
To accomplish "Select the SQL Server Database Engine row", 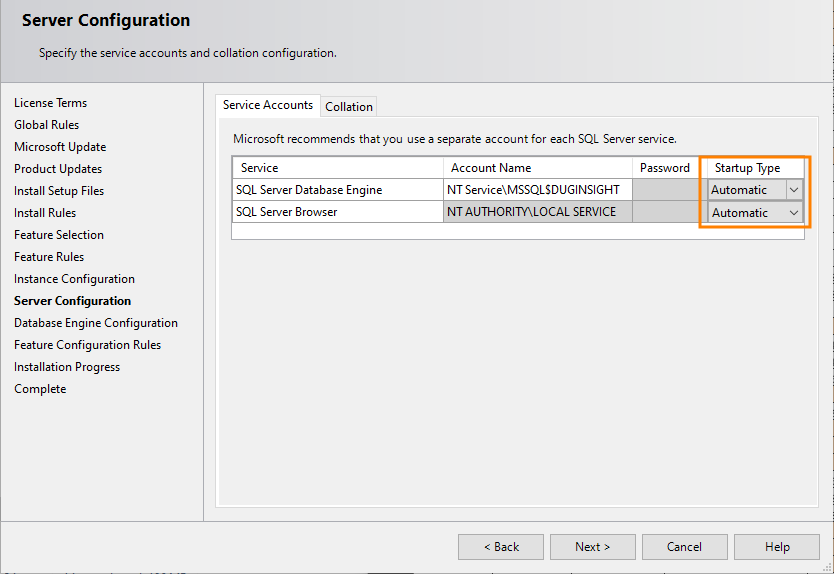I will [337, 190].
